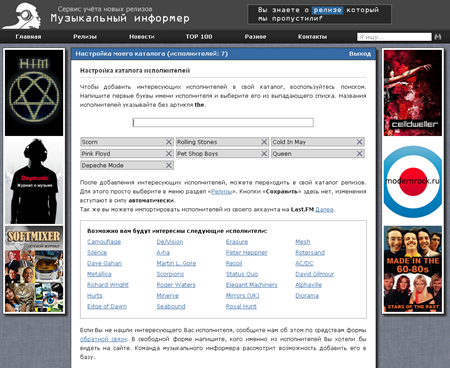This screenshot has height=368, width=450.
Task: Follow the Релизы link in the text
Action: [221, 192]
